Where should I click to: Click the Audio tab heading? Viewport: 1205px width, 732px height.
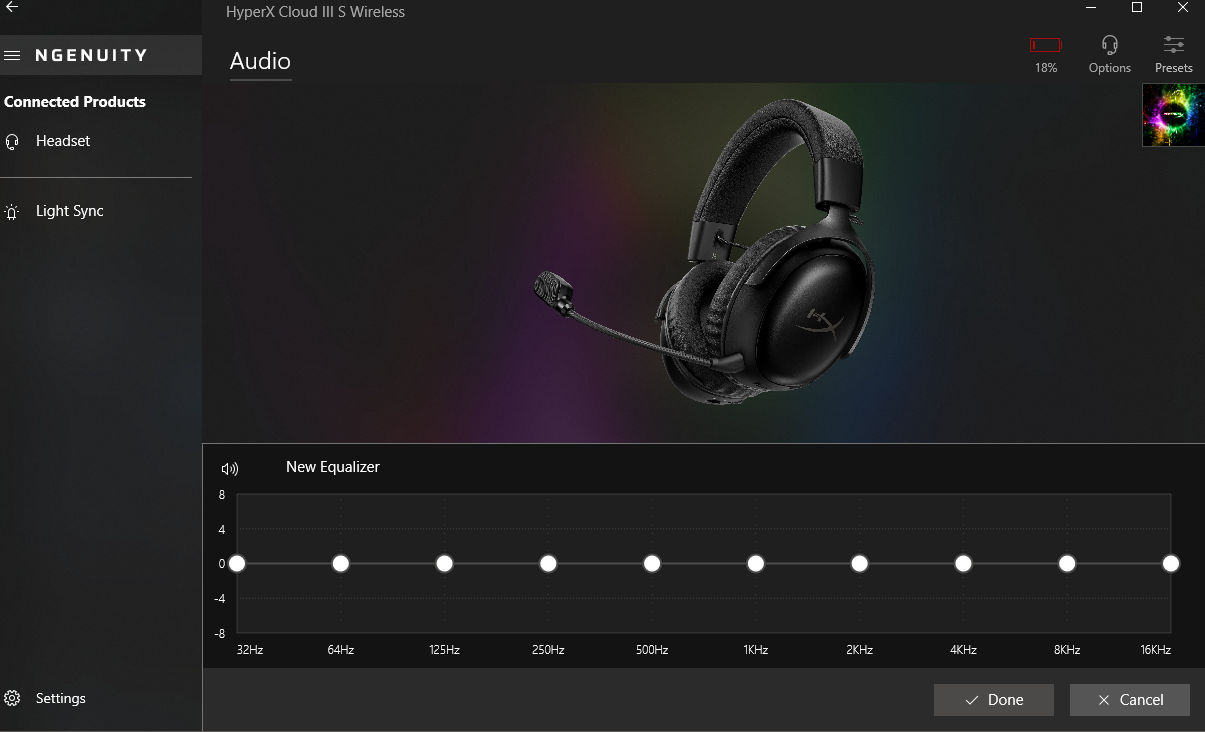point(260,61)
